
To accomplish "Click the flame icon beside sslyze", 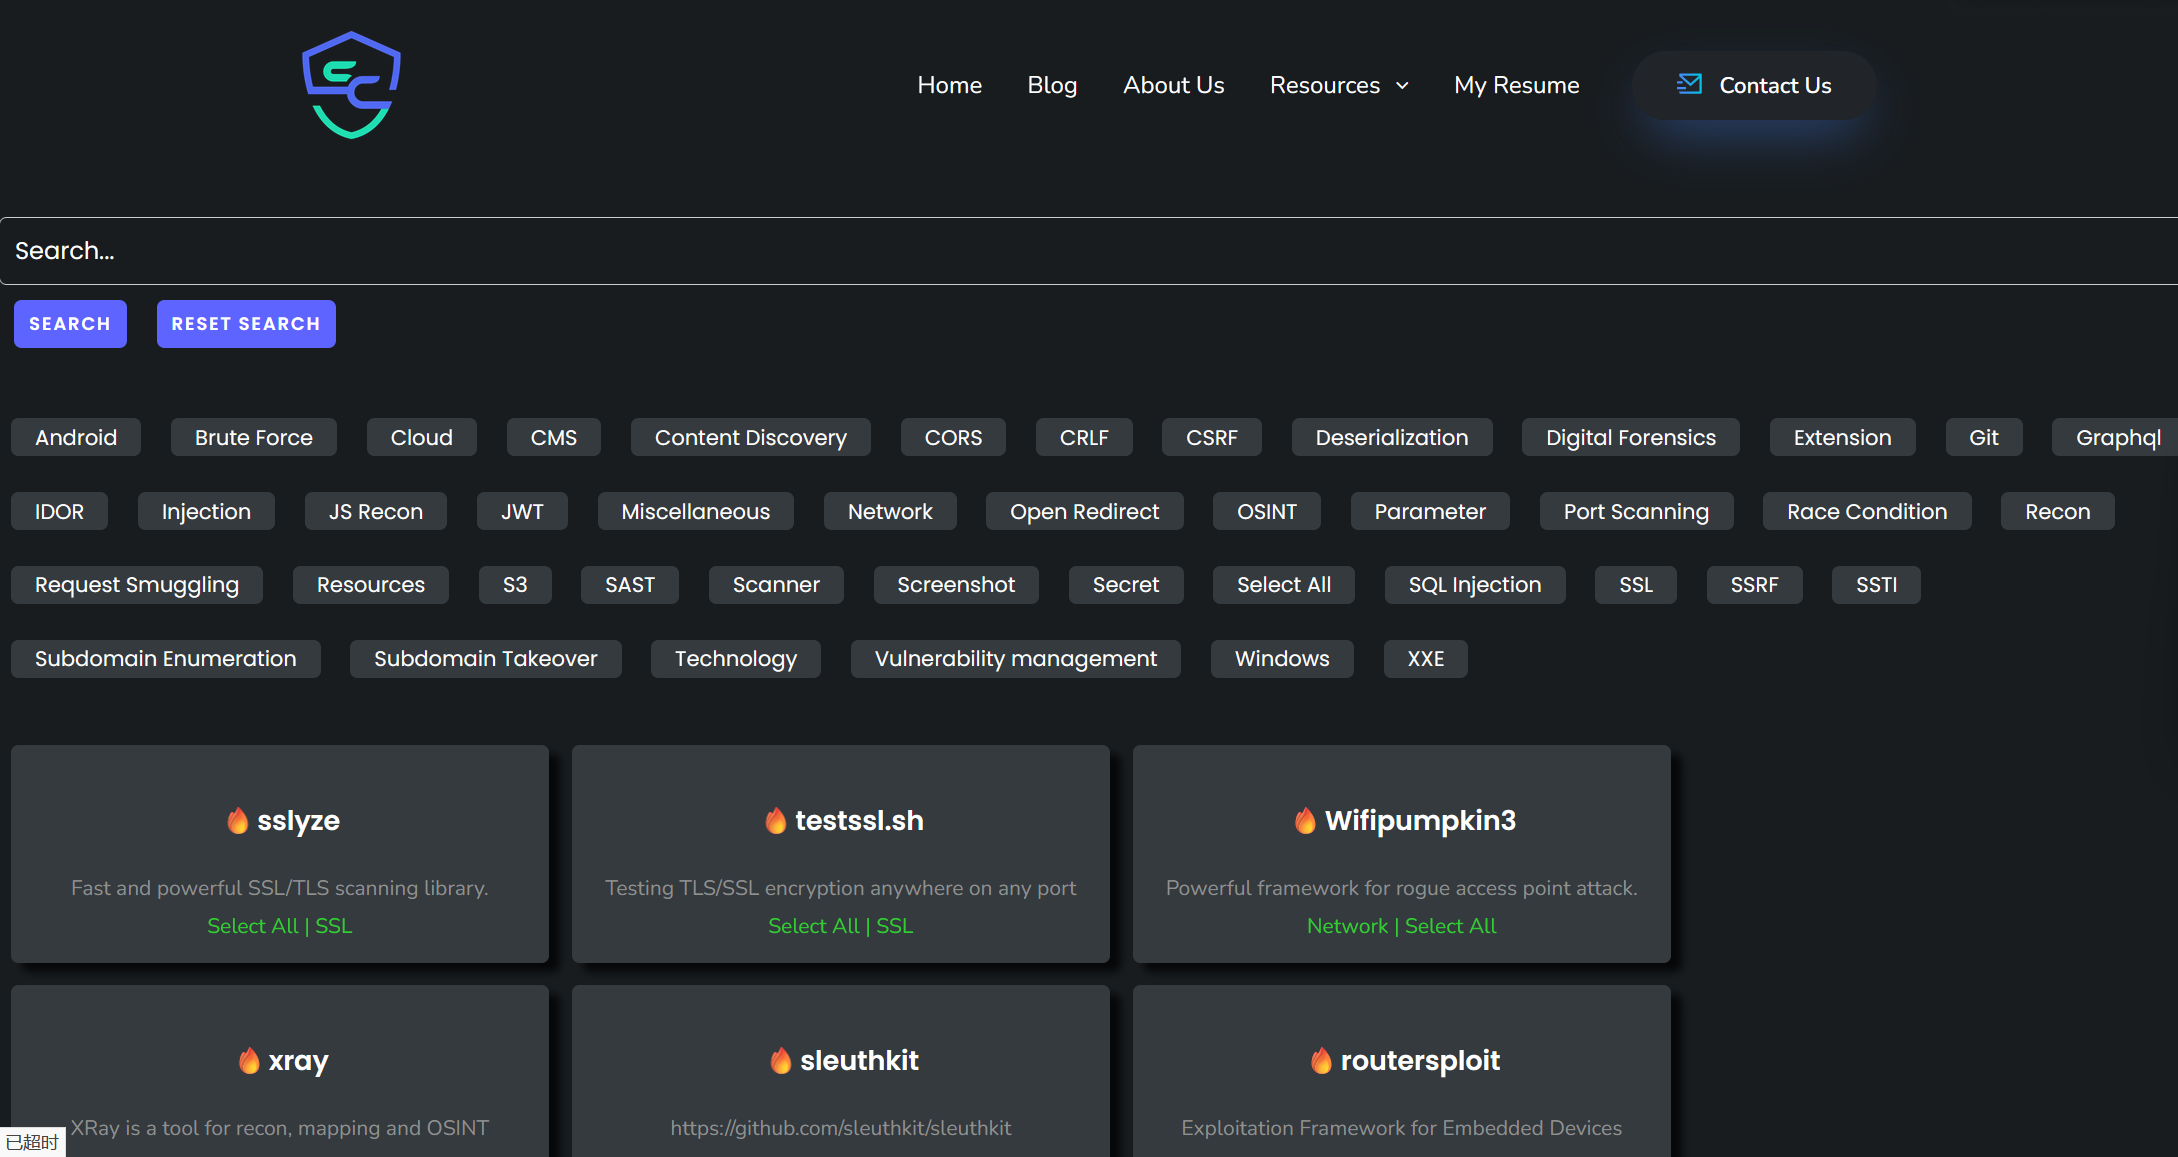I will [237, 821].
